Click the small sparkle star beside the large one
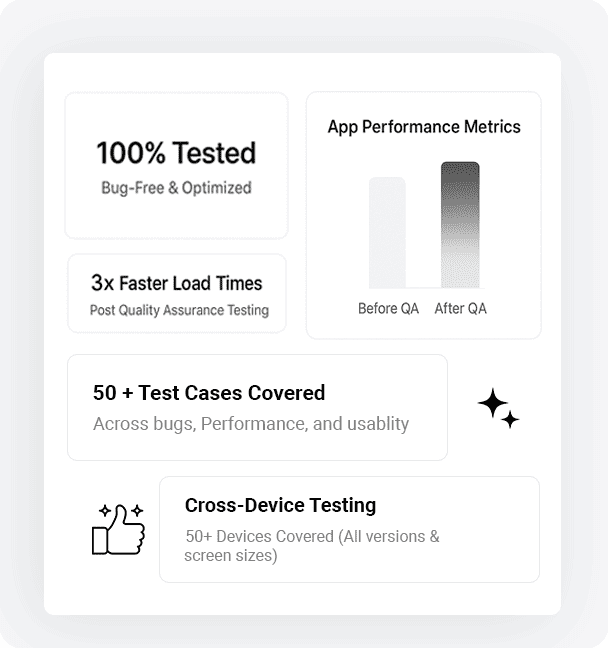This screenshot has width=608, height=648. click(510, 420)
